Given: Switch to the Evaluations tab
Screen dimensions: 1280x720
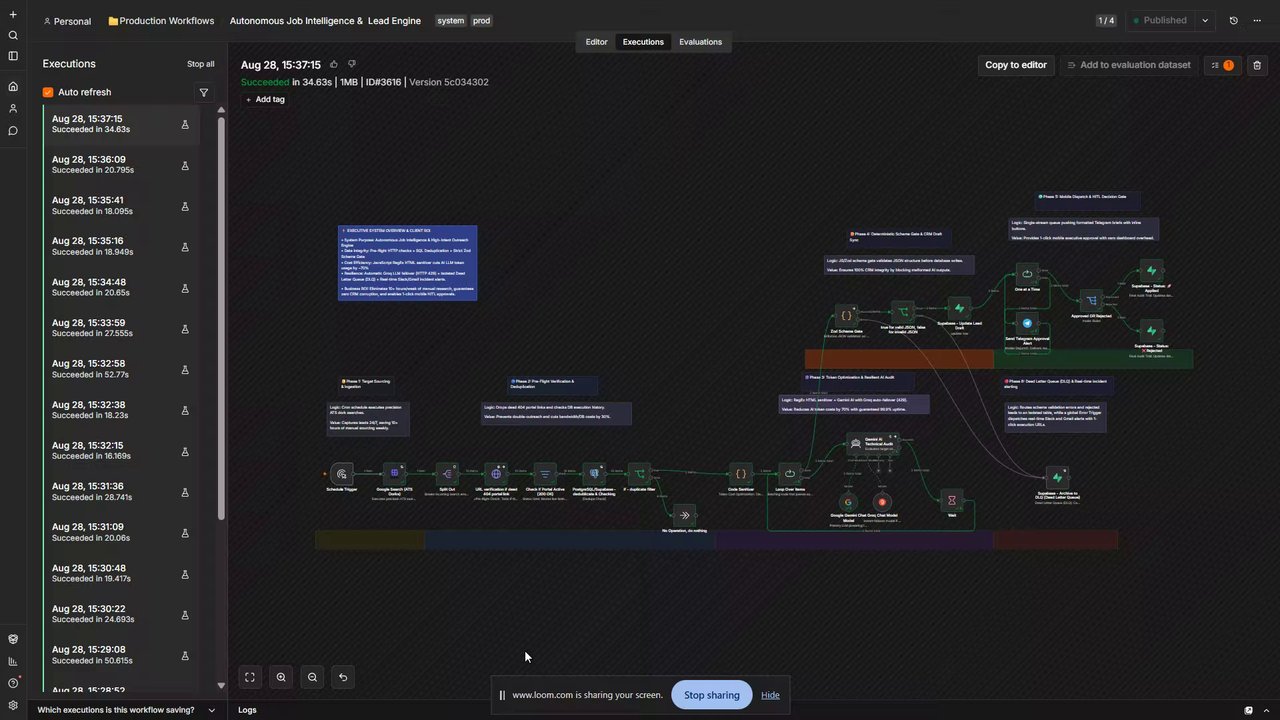Looking at the screenshot, I should tap(700, 42).
